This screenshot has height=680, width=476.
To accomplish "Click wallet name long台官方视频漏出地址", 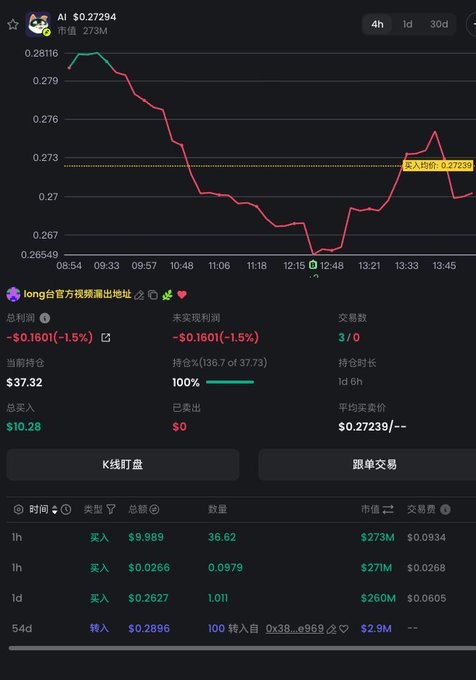I will point(77,294).
